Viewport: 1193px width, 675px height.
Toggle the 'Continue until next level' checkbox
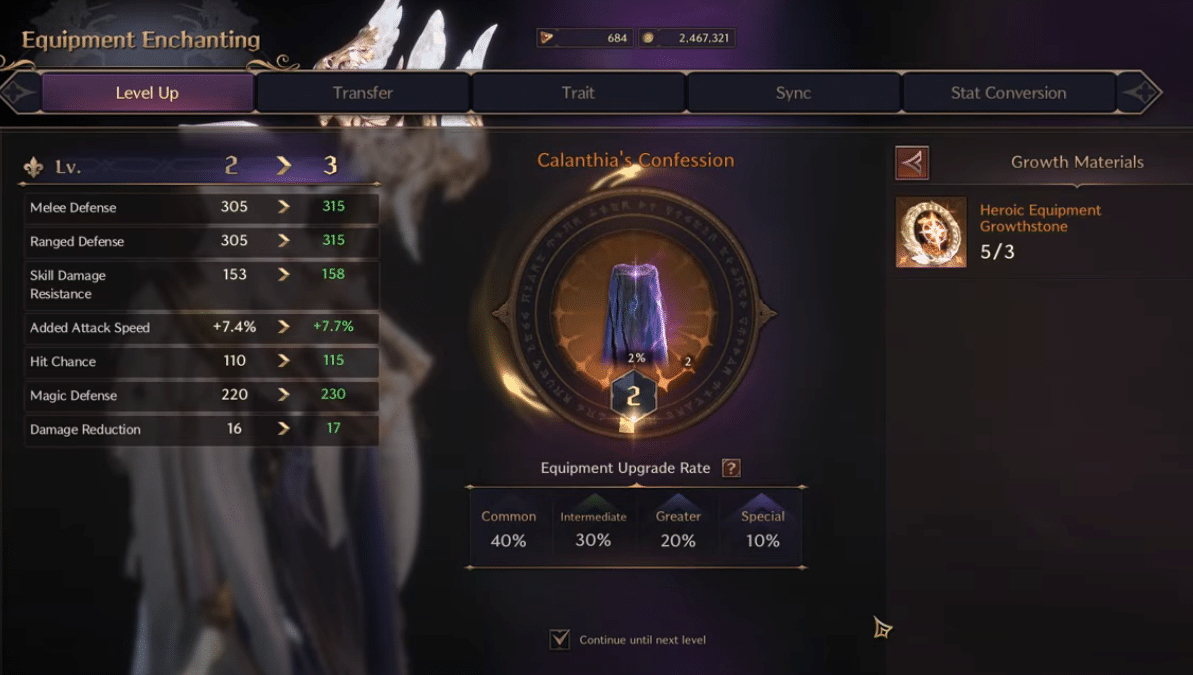coord(559,639)
